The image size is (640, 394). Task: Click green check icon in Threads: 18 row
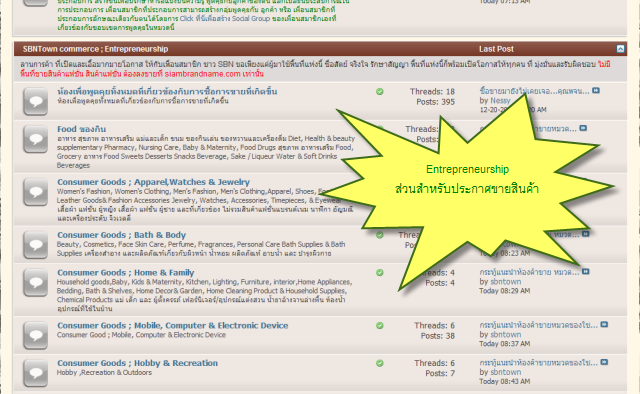(380, 91)
